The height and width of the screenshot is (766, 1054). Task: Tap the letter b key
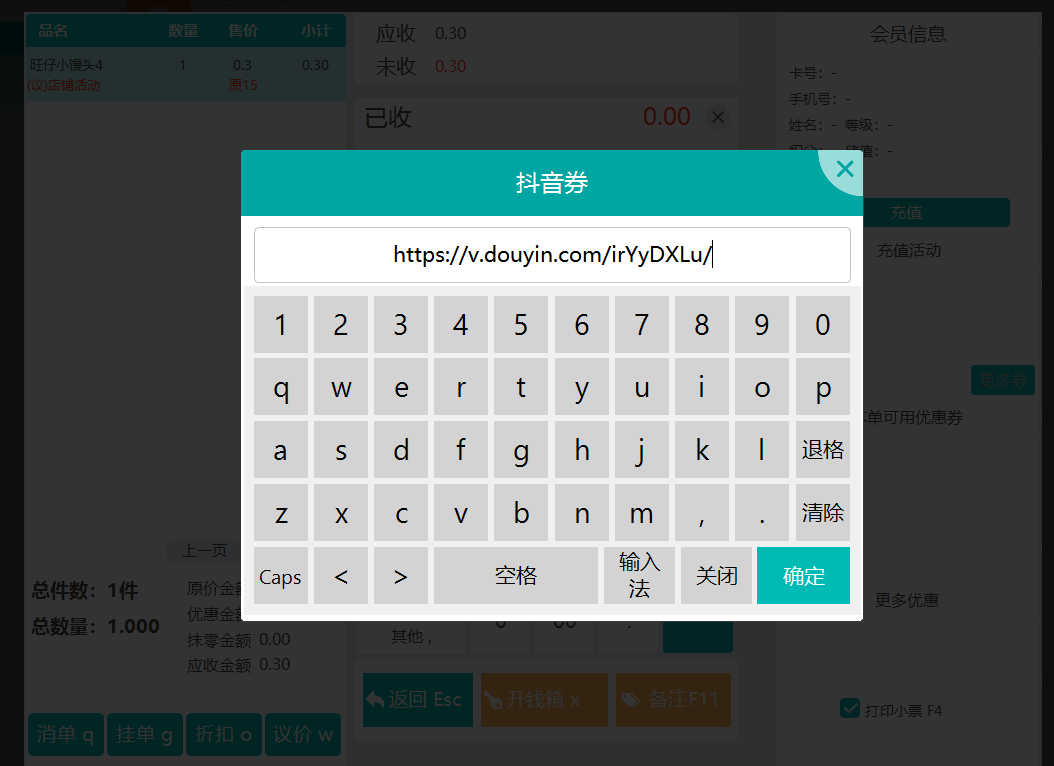(521, 513)
